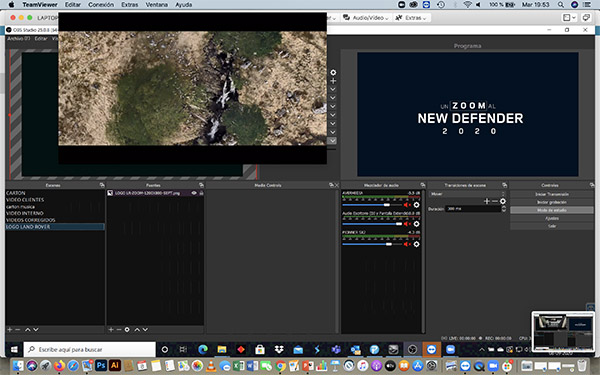Open TeamViewer view layout dropdown
This screenshot has width=600, height=375.
pos(569,18)
